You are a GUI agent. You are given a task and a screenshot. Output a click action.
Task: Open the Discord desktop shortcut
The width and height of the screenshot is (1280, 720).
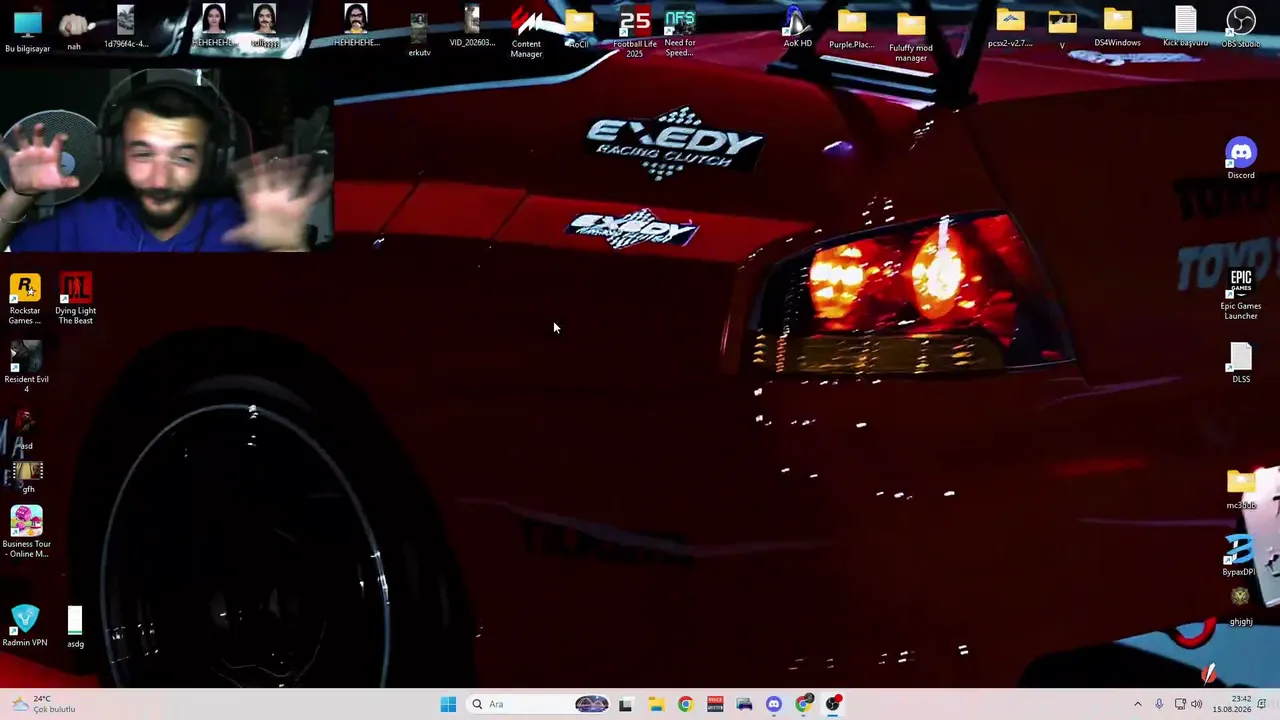point(1241,159)
